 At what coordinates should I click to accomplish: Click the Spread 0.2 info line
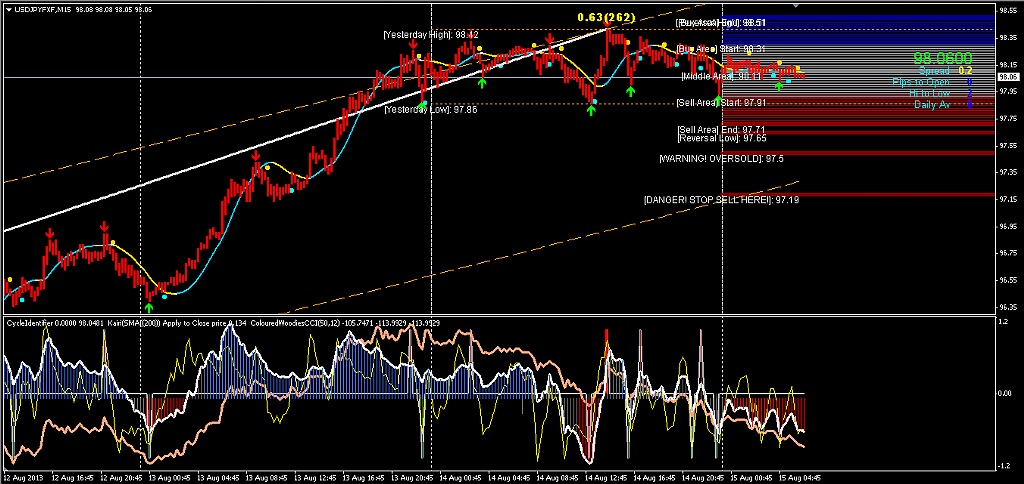pos(945,71)
